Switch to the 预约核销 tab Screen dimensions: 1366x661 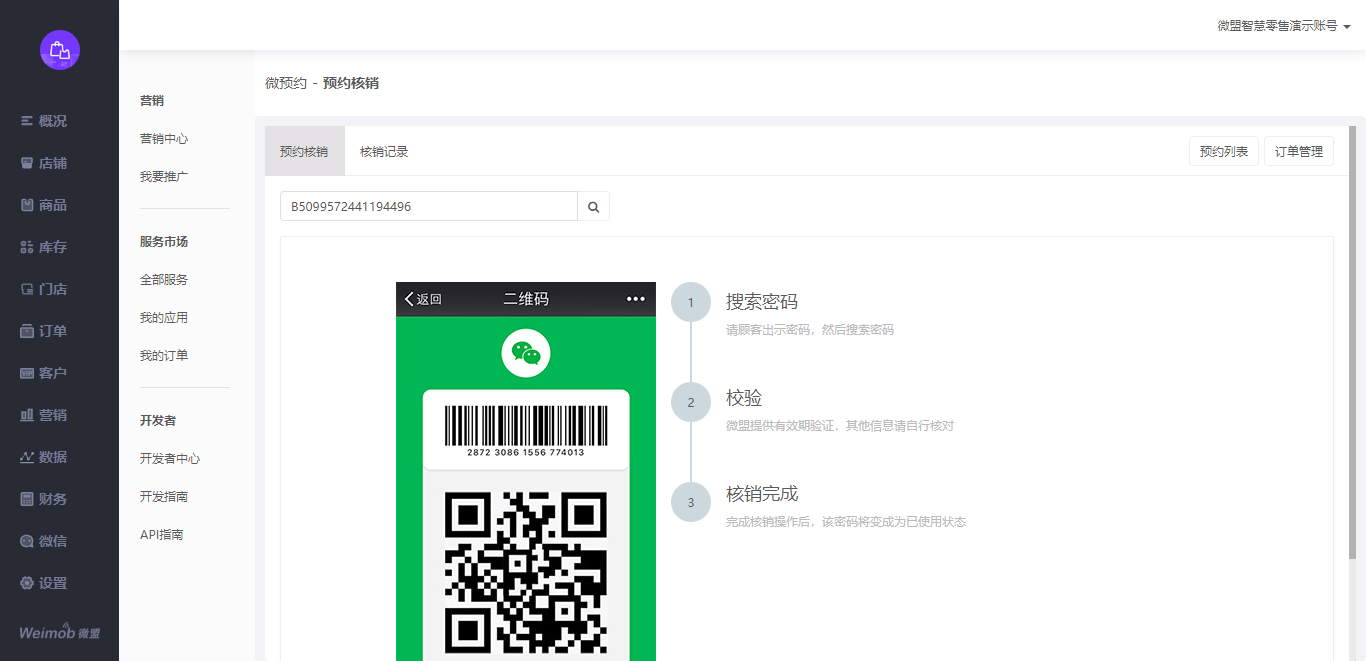click(304, 151)
